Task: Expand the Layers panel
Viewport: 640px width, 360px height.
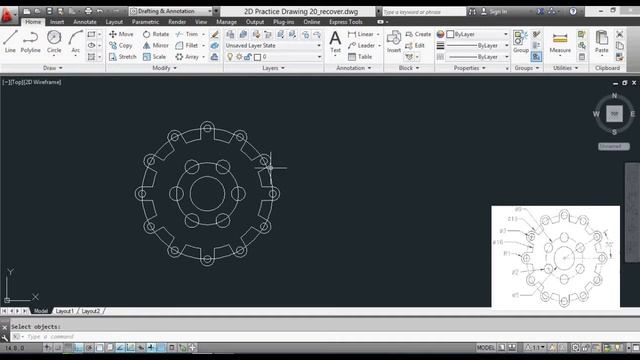Action: click(273, 68)
